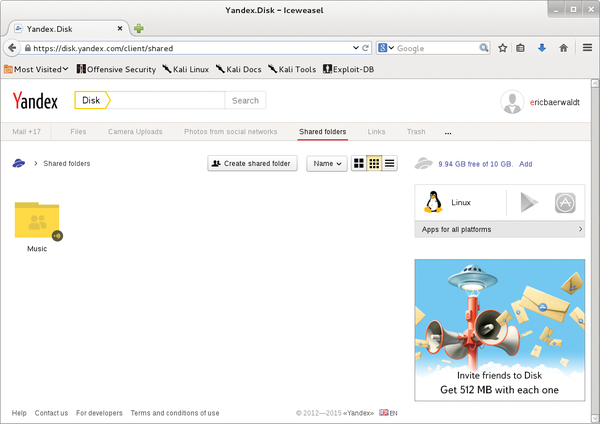The image size is (600, 424).
Task: Open the Kali Docs bookmark
Action: pos(238,69)
